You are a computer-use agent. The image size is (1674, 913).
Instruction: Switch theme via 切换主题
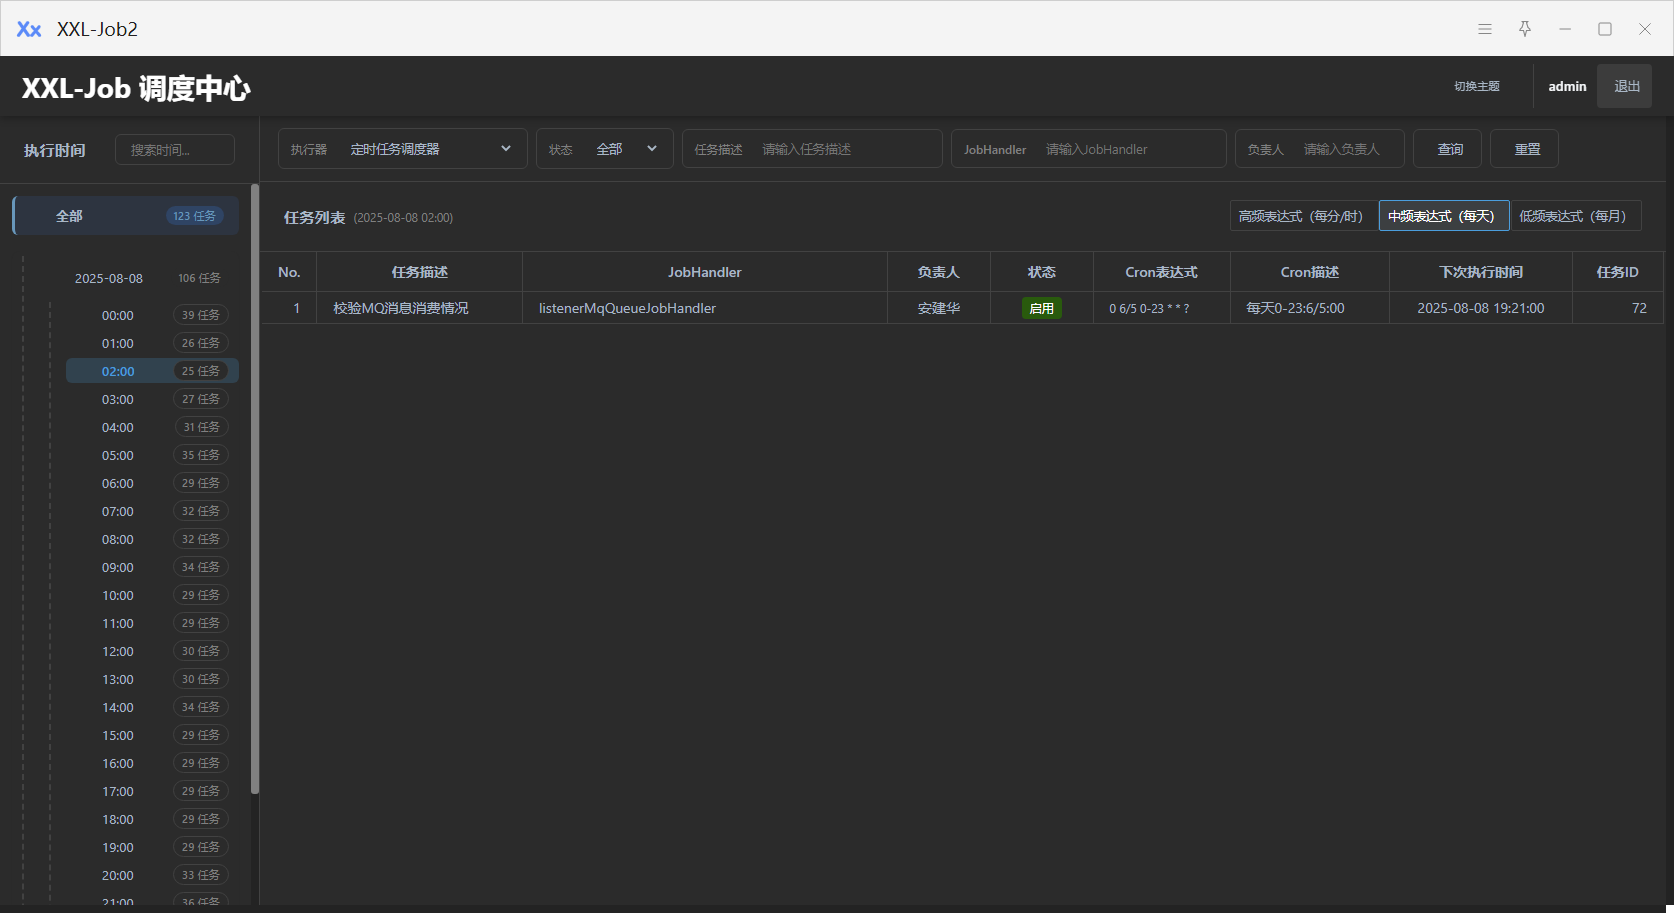click(x=1477, y=87)
